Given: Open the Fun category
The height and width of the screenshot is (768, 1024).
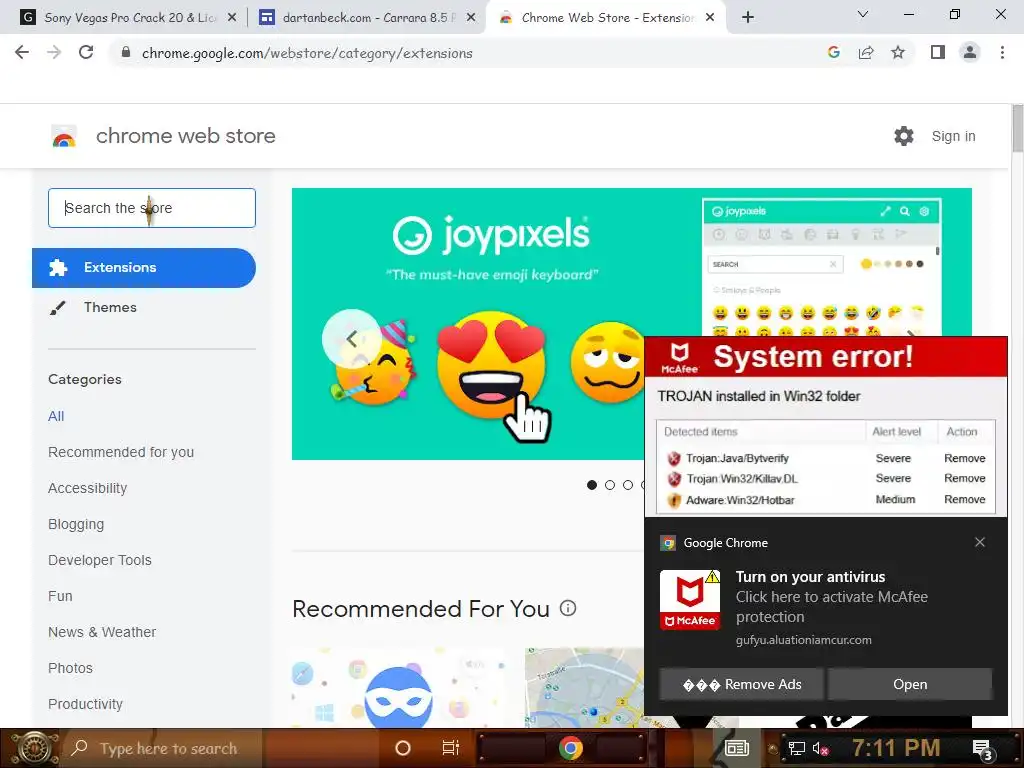Looking at the screenshot, I should point(60,596).
